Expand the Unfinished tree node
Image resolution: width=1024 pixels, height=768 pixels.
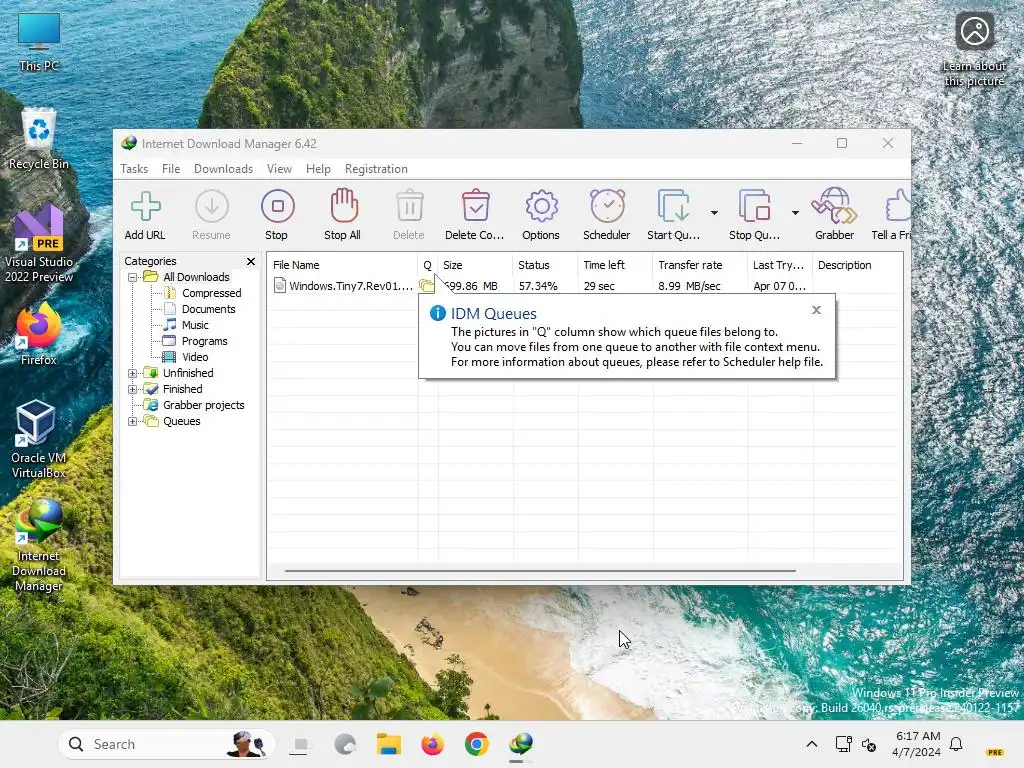tap(133, 374)
